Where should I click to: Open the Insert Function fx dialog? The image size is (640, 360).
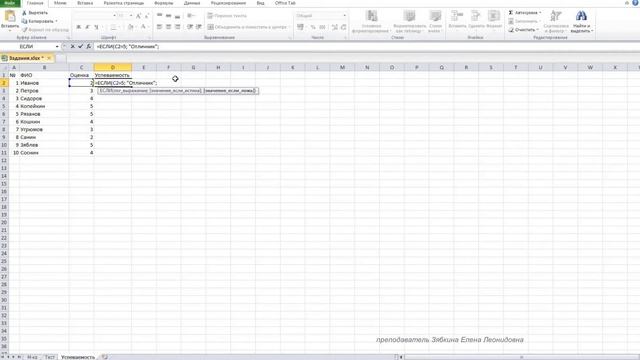pyautogui.click(x=89, y=47)
